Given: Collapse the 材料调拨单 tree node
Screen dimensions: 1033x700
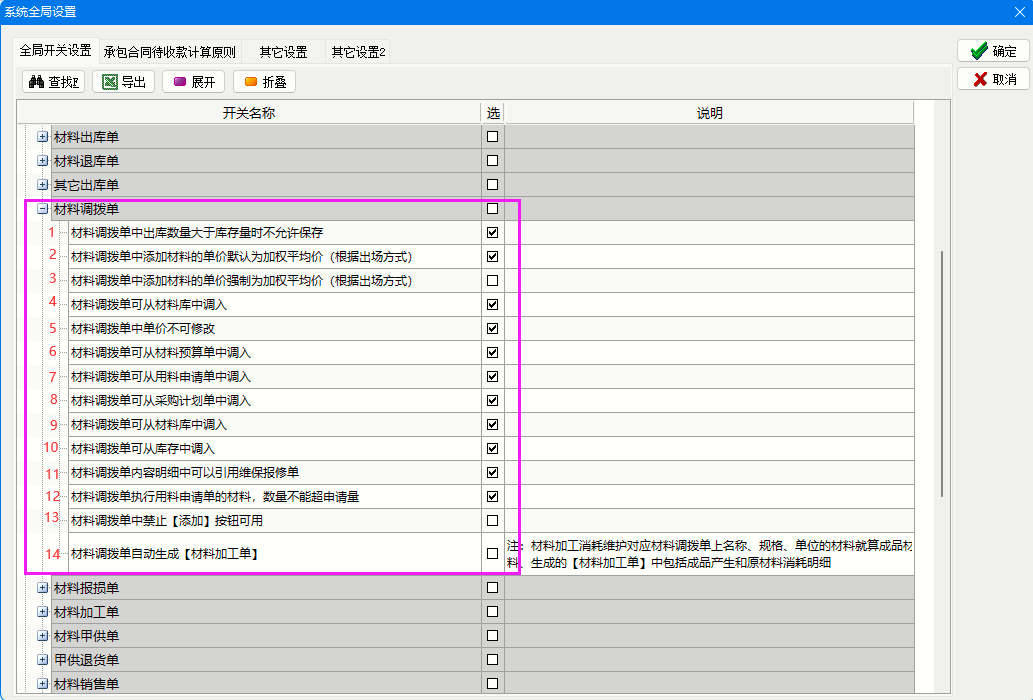Looking at the screenshot, I should click(43, 209).
